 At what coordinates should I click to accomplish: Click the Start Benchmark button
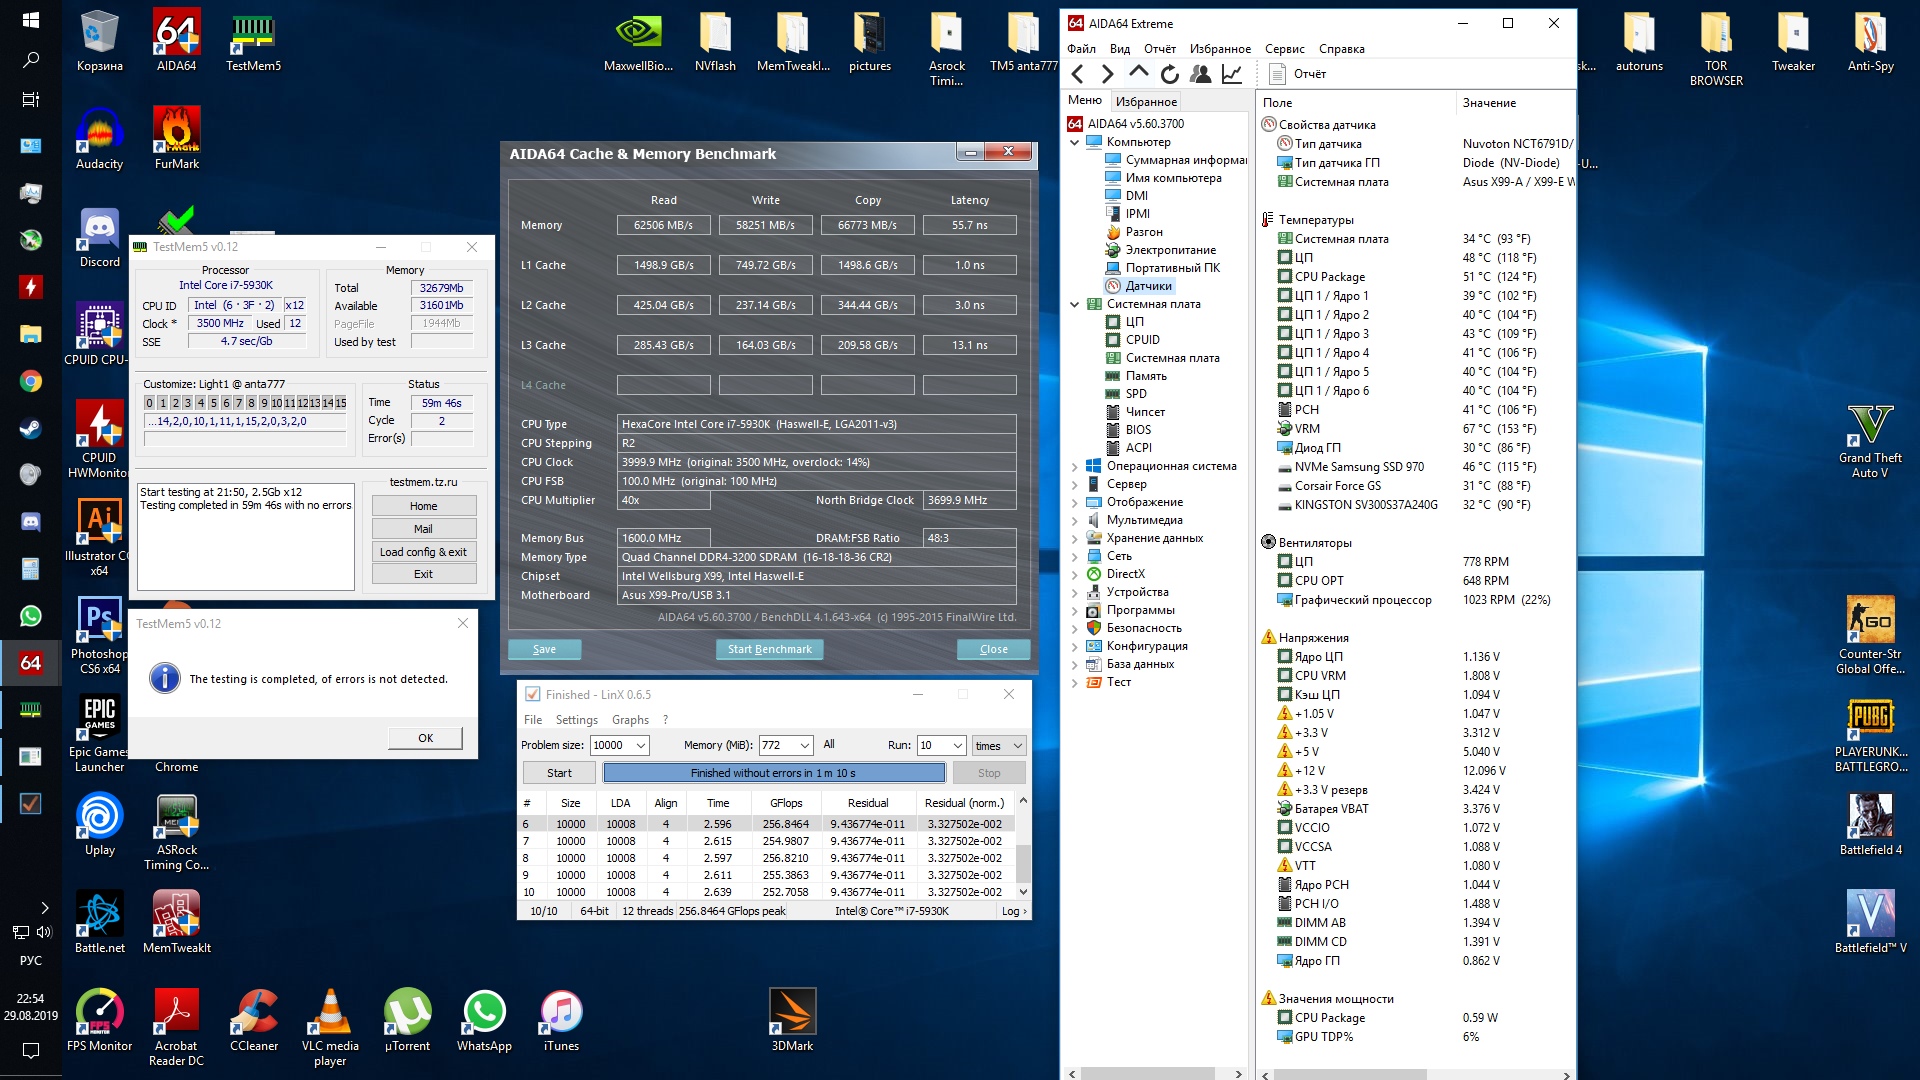coord(769,649)
